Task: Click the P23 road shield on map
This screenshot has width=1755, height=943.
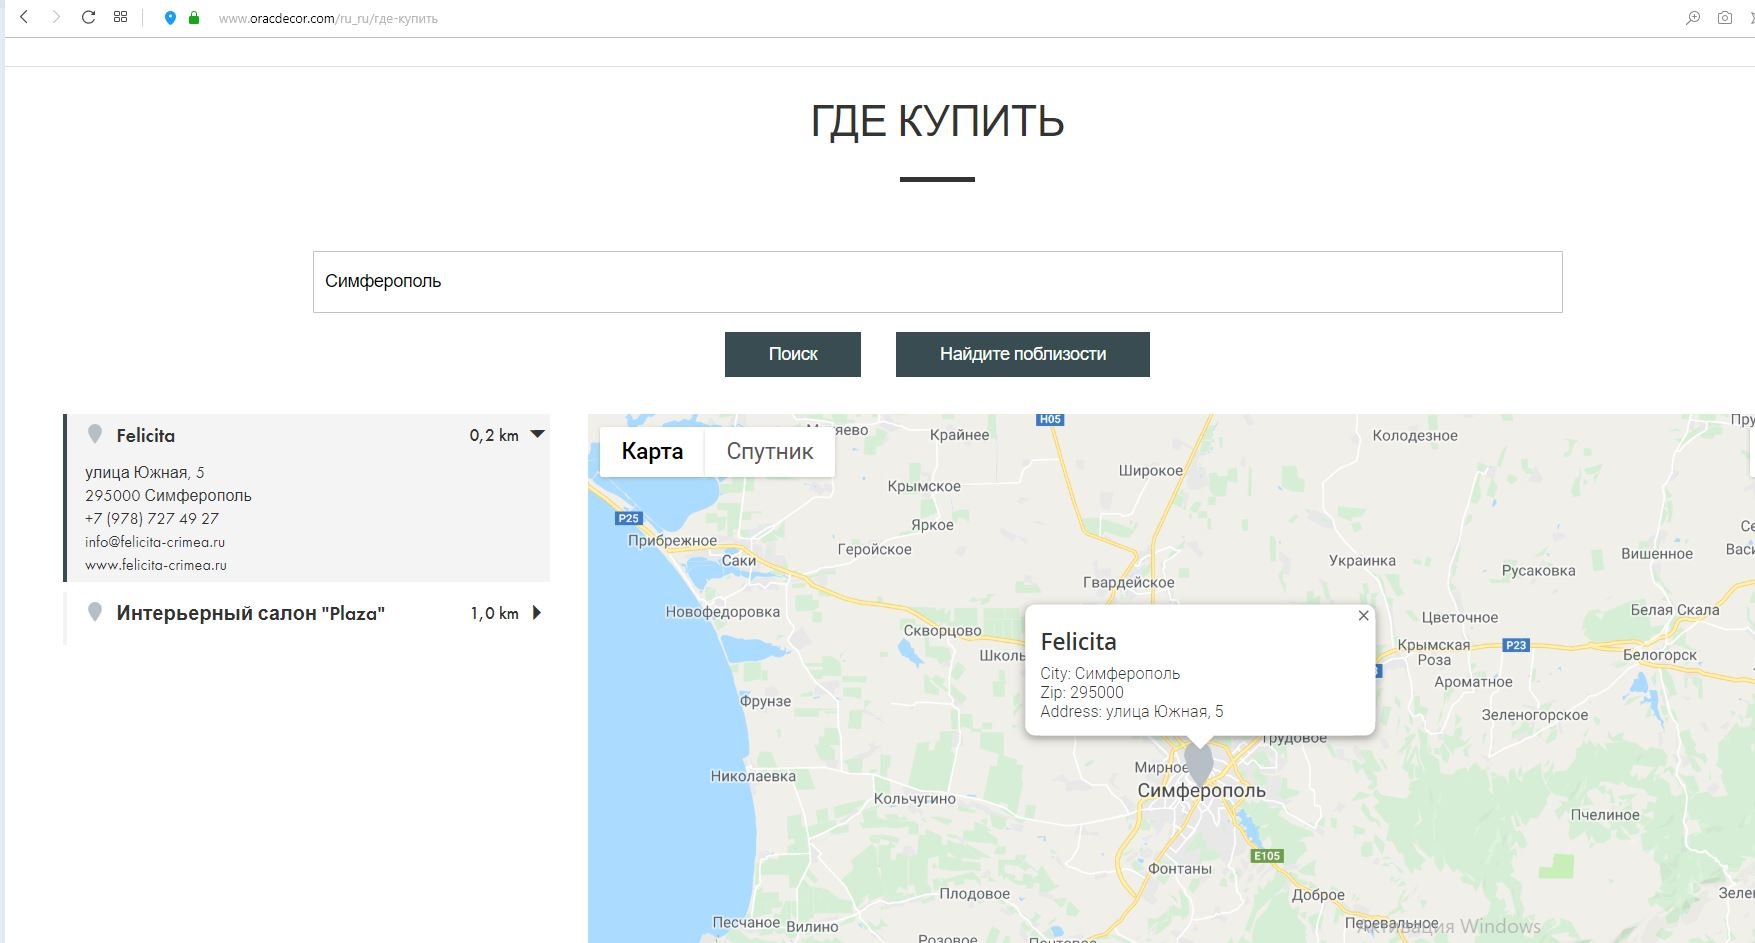Action: coord(1516,645)
